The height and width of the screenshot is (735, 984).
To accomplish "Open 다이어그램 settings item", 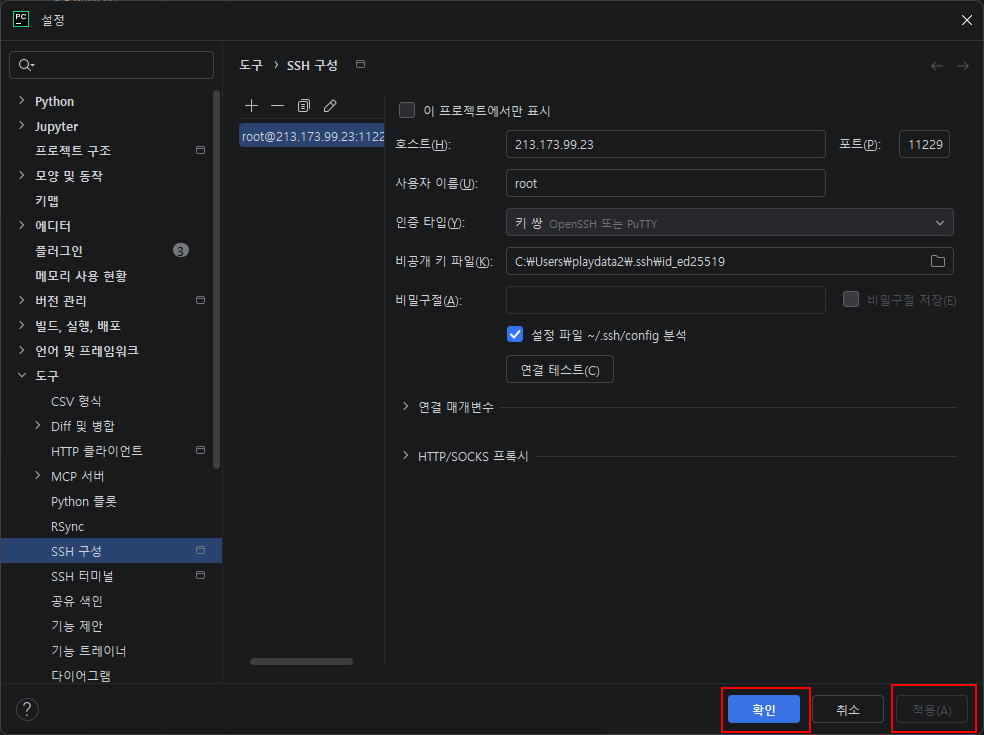I will pyautogui.click(x=80, y=676).
